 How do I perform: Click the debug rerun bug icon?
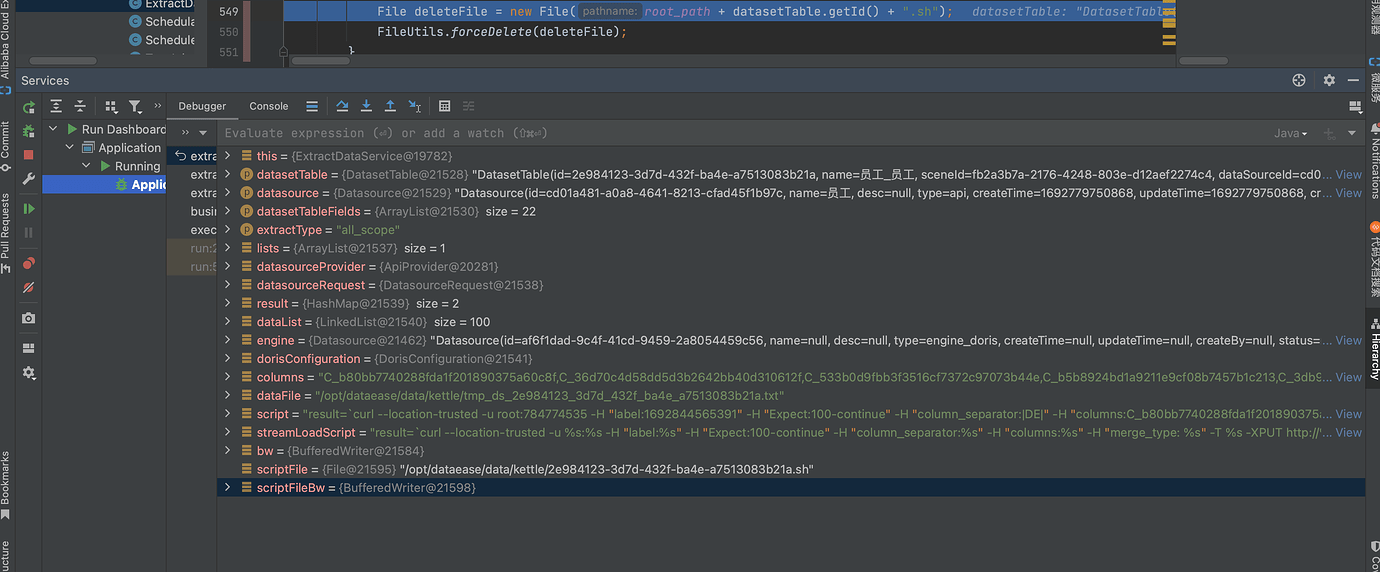[29, 130]
